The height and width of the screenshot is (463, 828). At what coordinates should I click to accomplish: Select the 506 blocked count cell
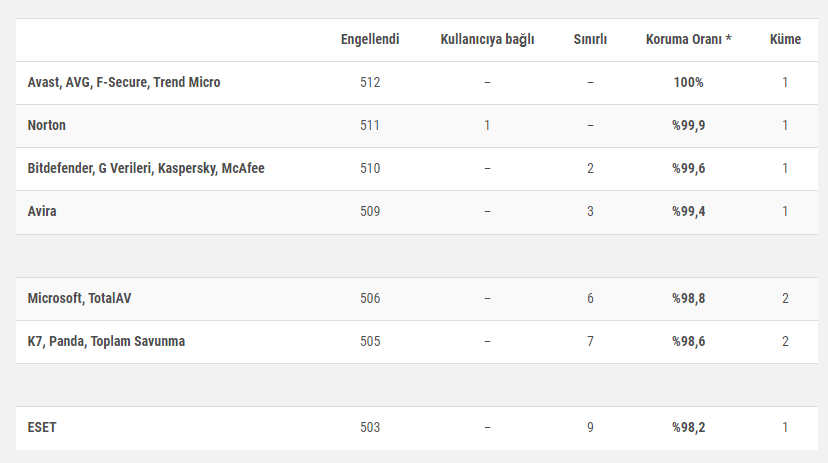tap(370, 298)
